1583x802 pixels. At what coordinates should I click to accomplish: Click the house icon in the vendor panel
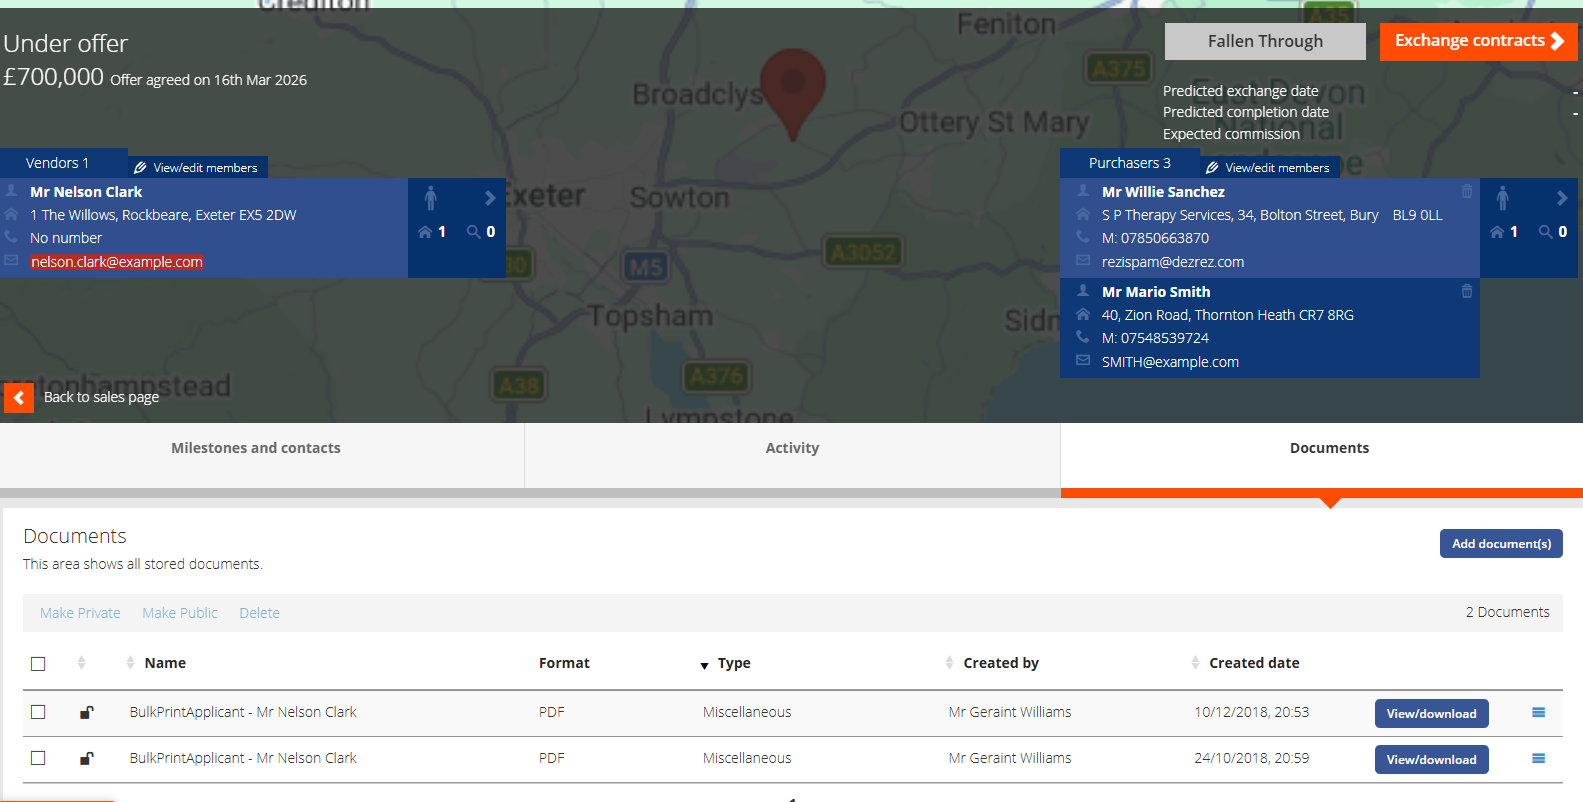point(425,232)
